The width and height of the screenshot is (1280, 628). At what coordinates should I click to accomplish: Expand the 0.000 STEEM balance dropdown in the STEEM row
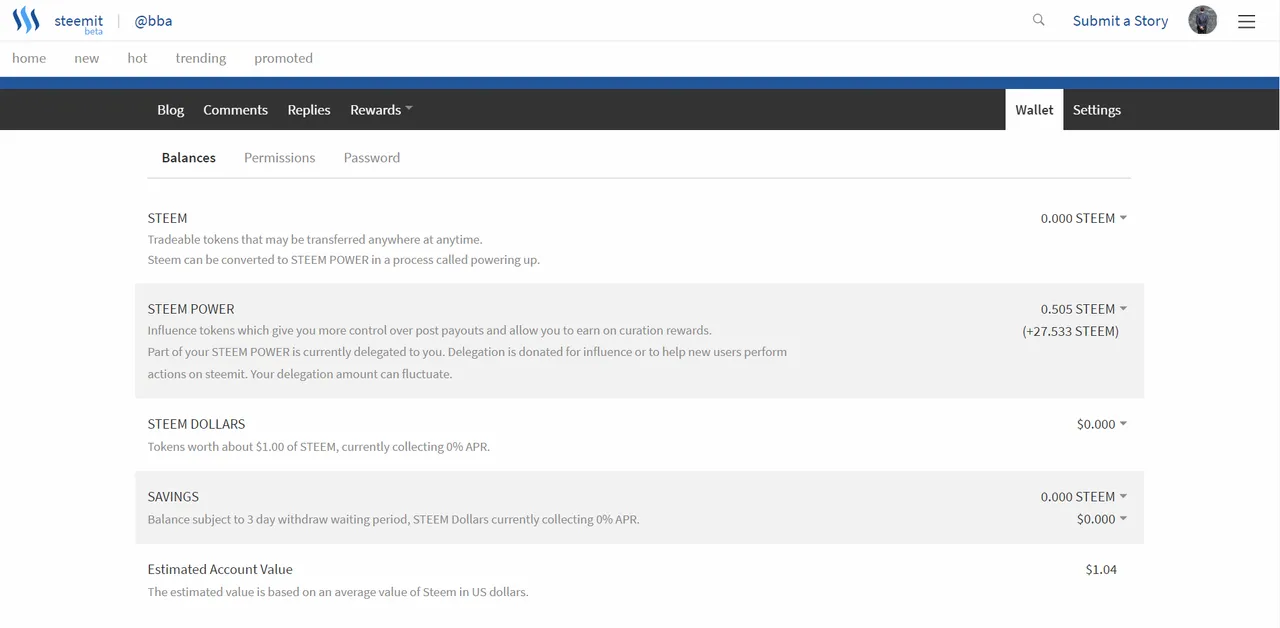pos(1084,218)
